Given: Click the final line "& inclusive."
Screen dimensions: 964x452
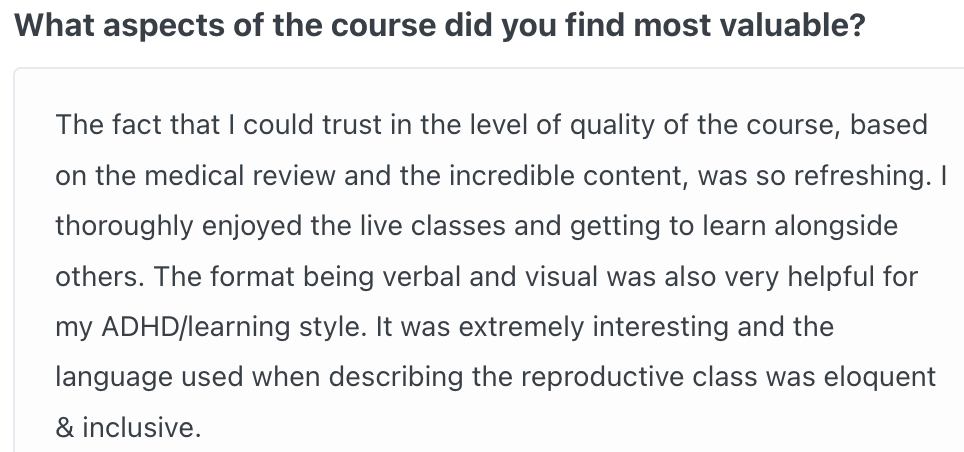Looking at the screenshot, I should (128, 428).
